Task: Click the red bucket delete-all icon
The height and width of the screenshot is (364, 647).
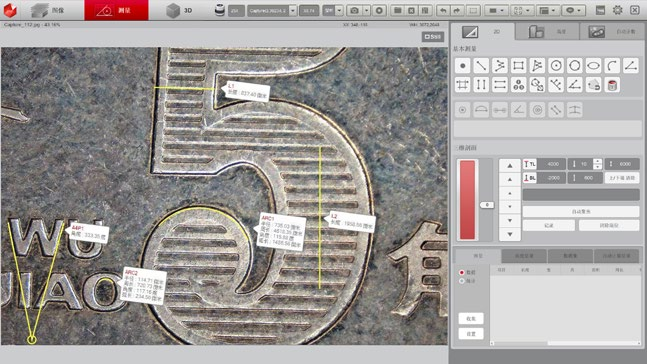Action: click(612, 85)
